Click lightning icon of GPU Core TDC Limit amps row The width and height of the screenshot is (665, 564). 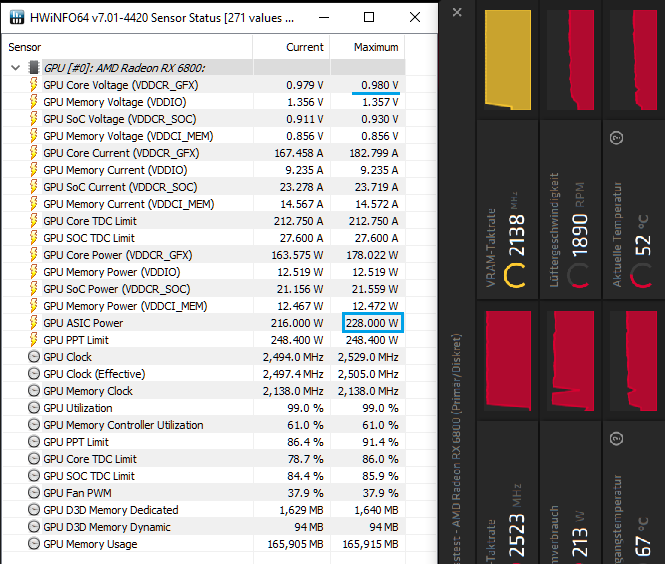point(34,221)
